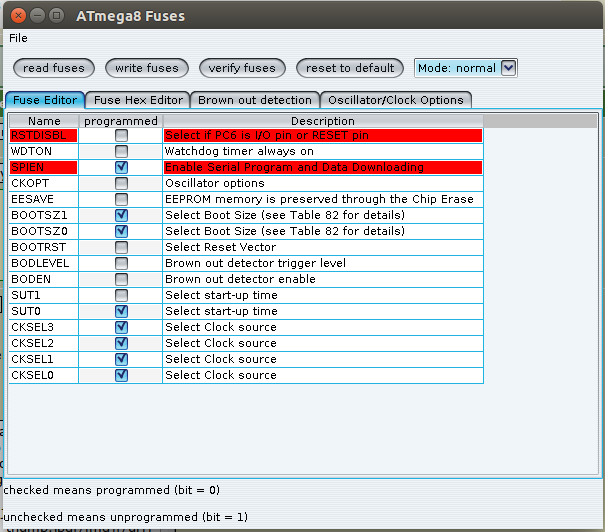Open the File menu

[18, 38]
